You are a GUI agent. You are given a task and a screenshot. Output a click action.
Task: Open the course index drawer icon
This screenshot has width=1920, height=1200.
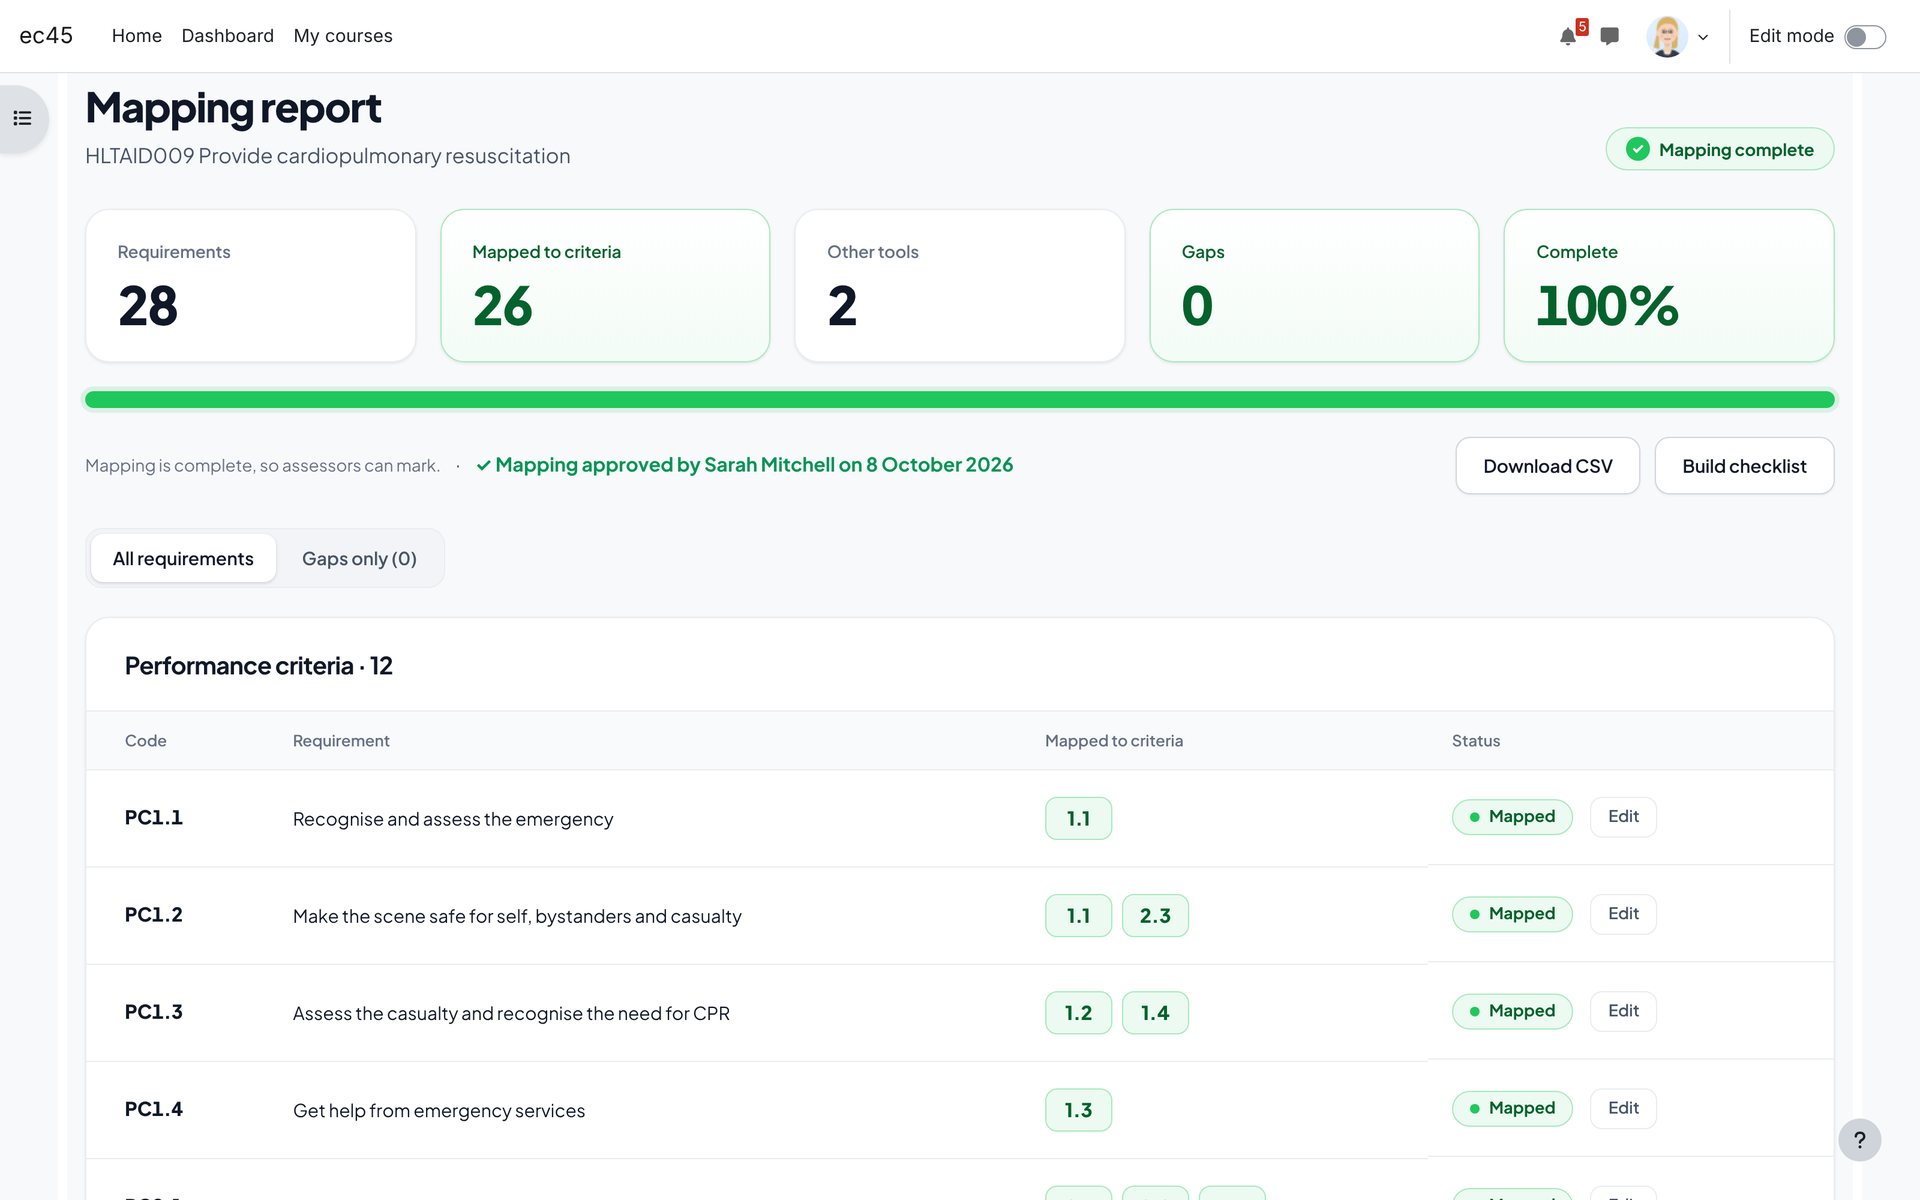point(22,119)
